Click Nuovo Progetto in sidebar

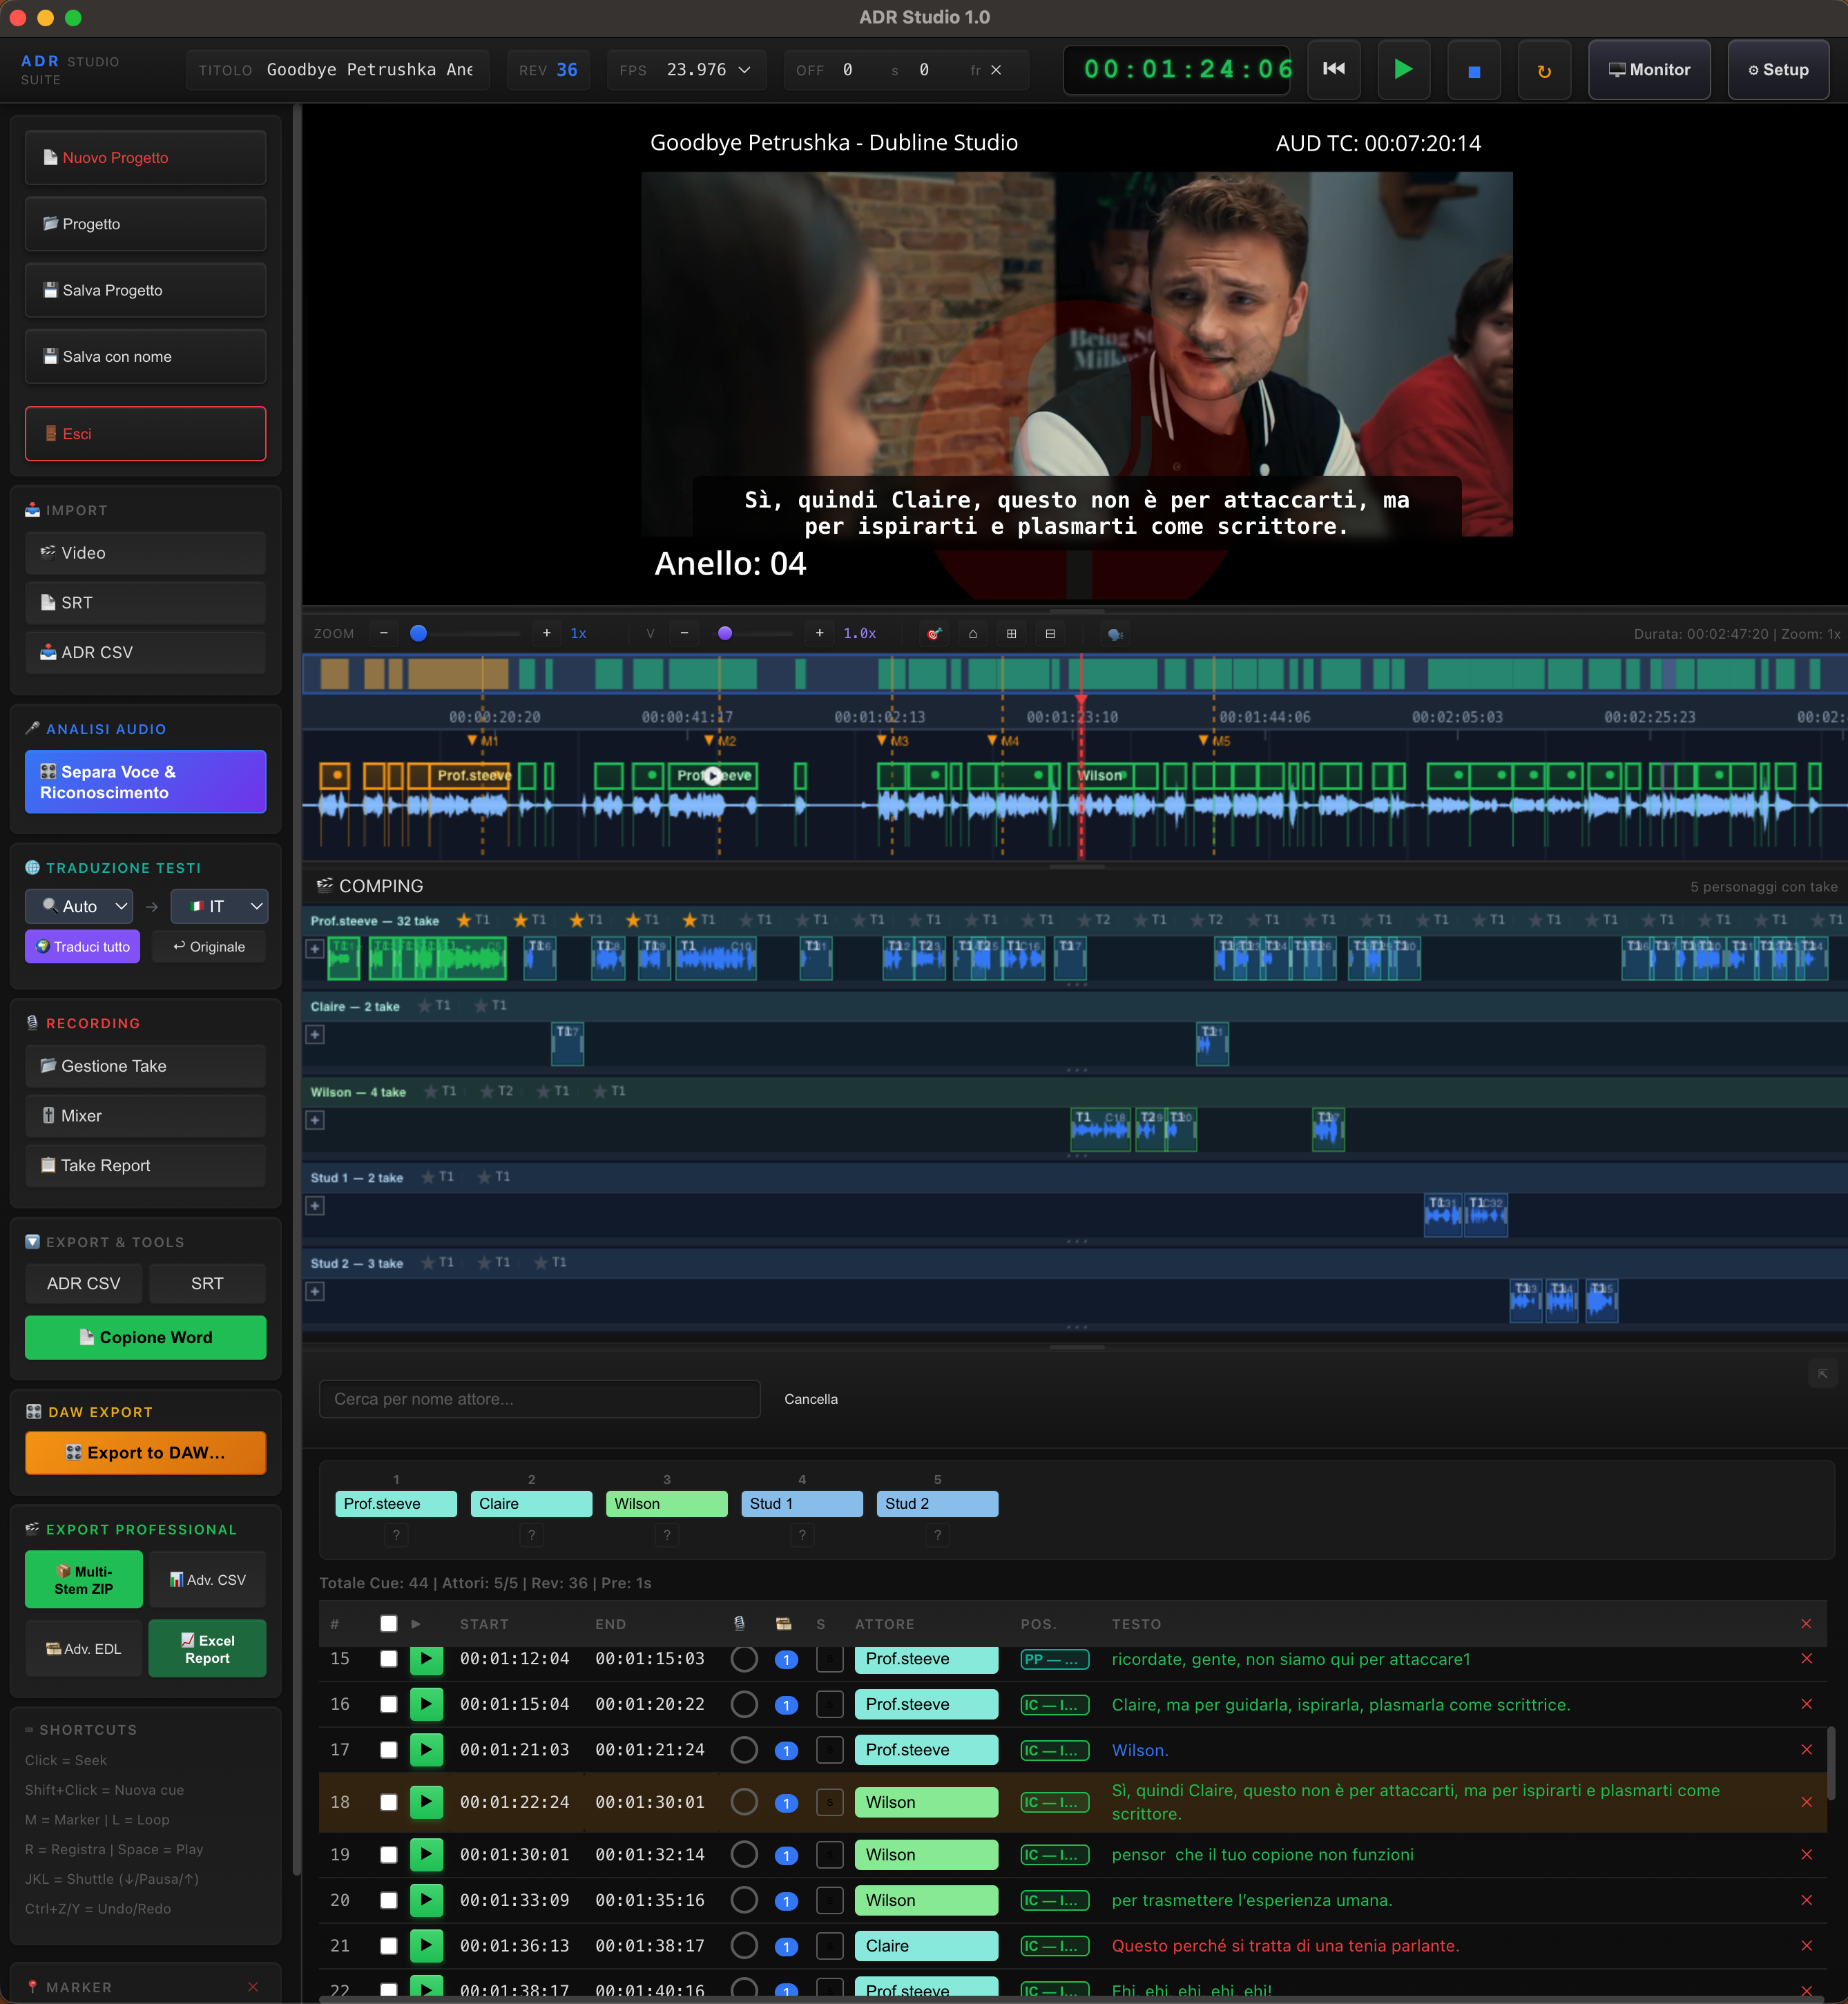[146, 157]
